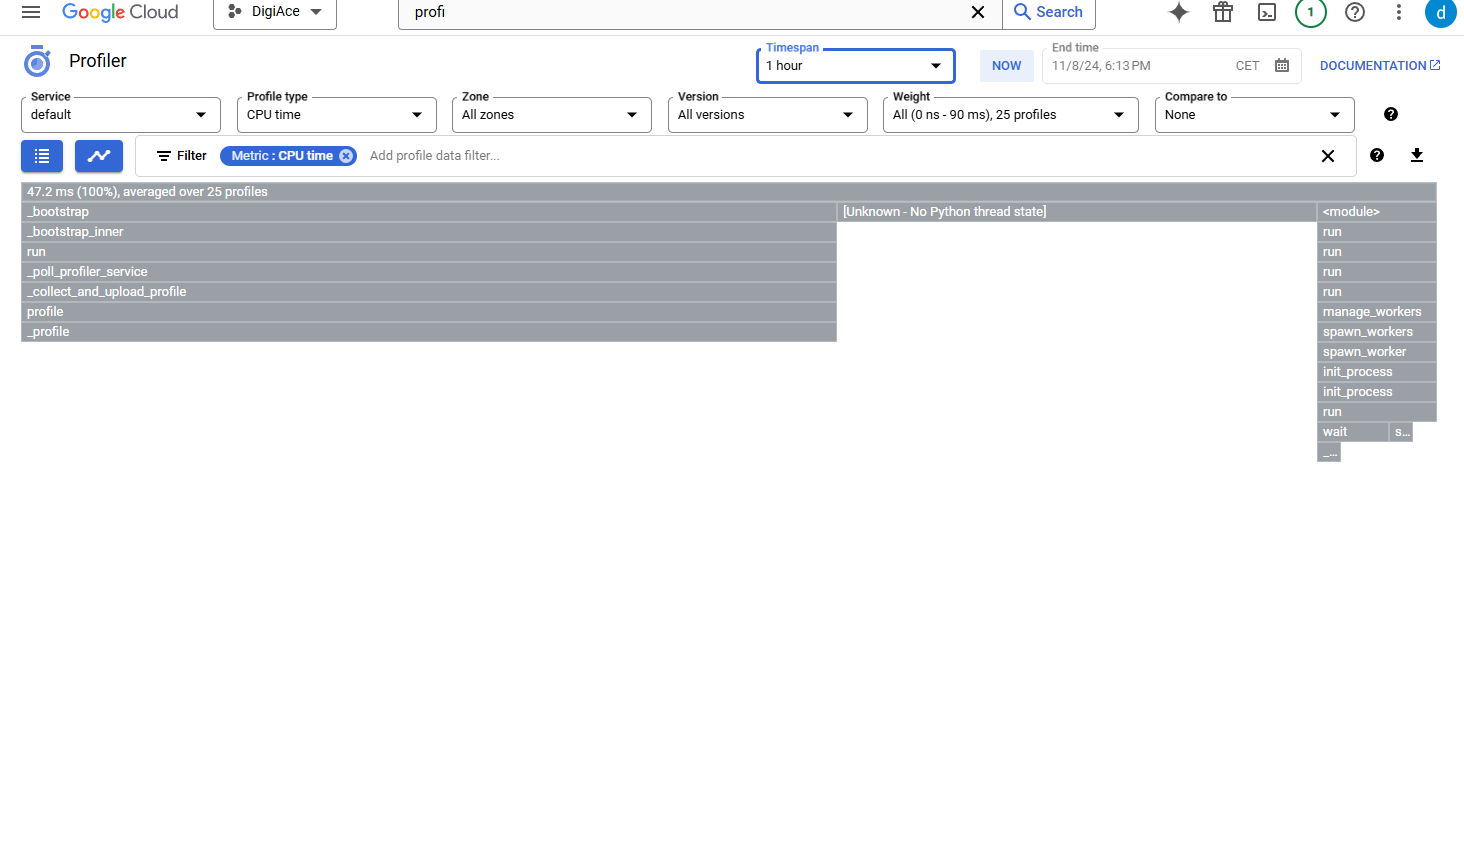Screen dimensions: 1464x862
Task: Open the DOCUMENTATION link
Action: [x=1380, y=66]
